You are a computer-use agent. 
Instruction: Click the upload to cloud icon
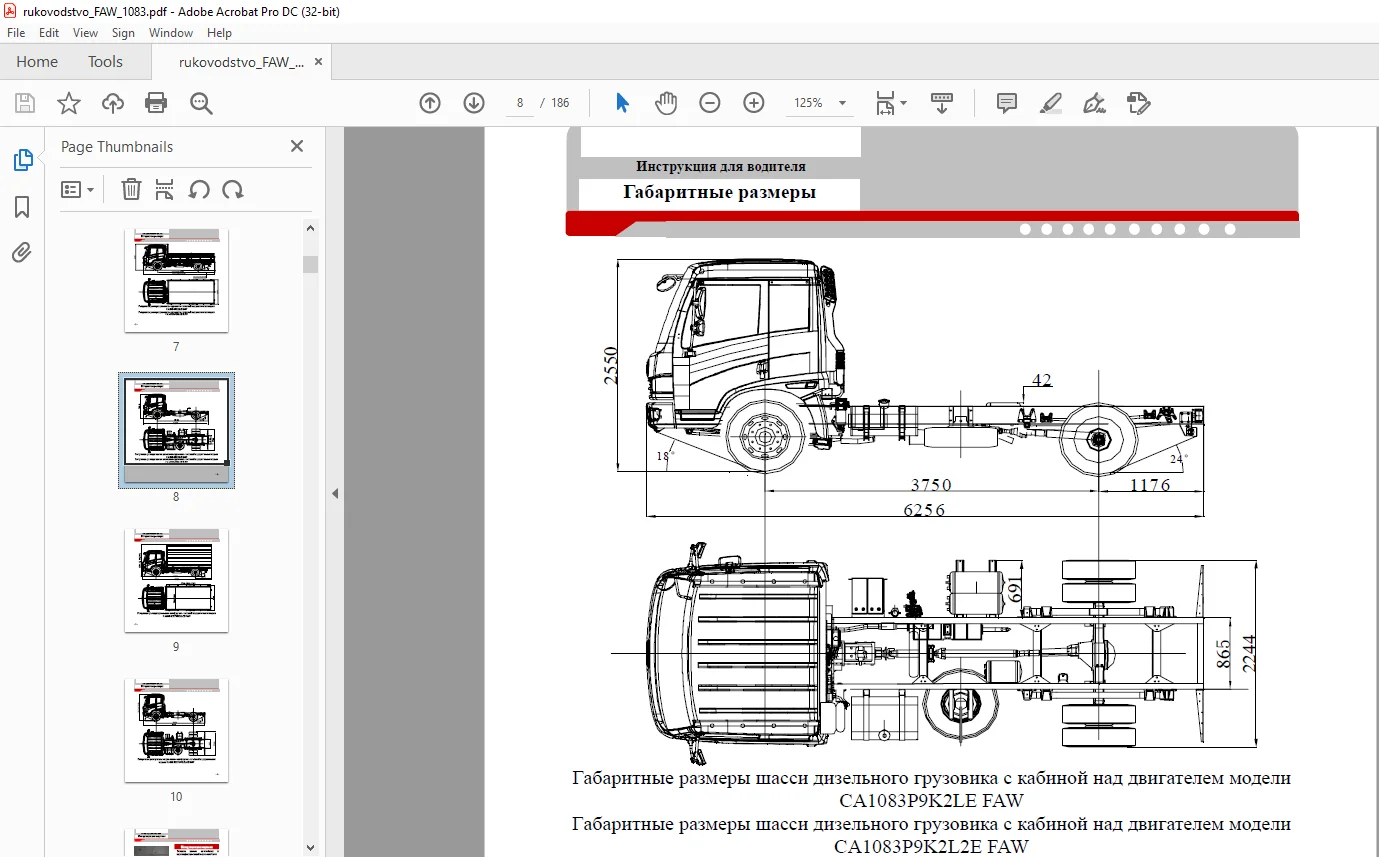click(113, 103)
